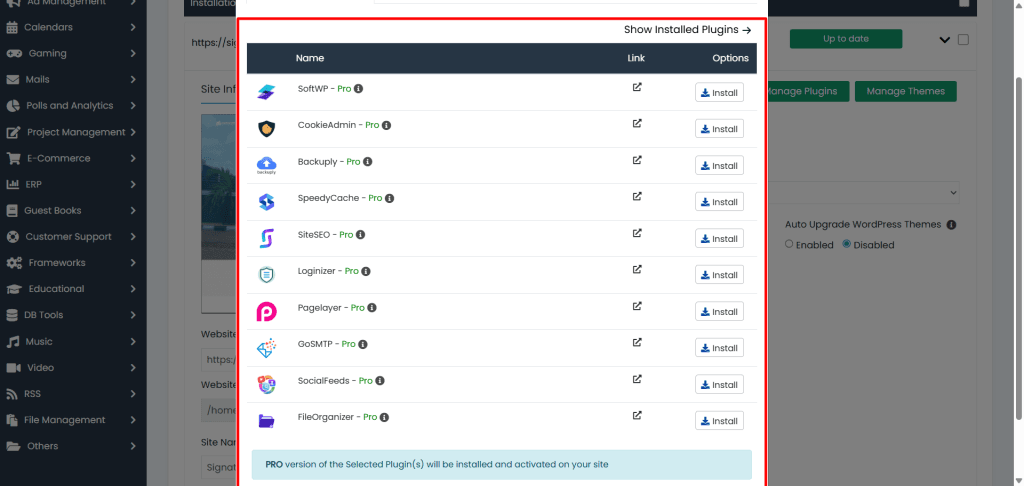Open the Guest Books sidebar menu
Viewport: 1024px width, 486px height.
(71, 210)
